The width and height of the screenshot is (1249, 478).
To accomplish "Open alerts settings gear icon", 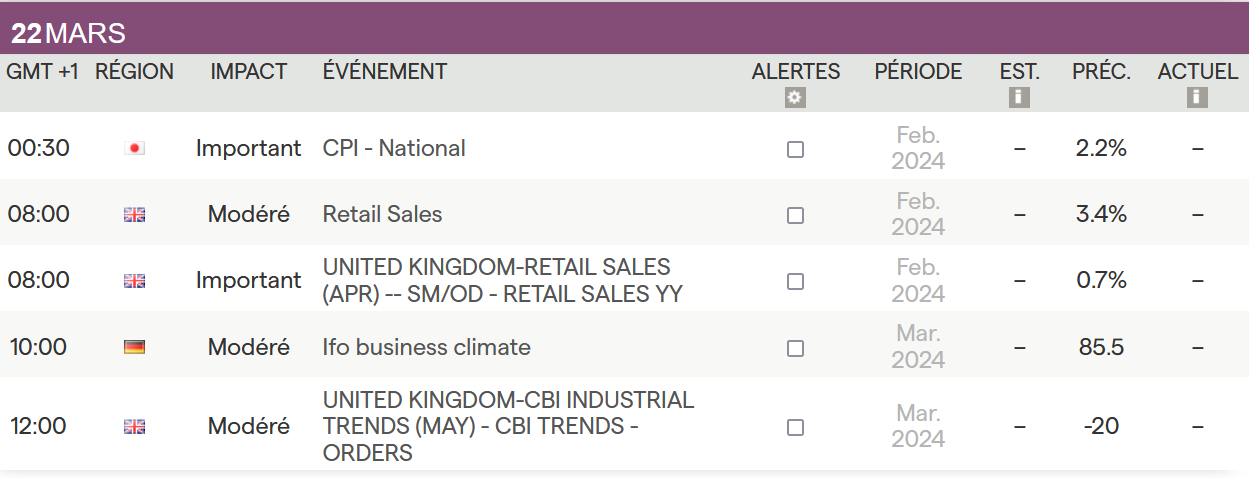I will 795,97.
